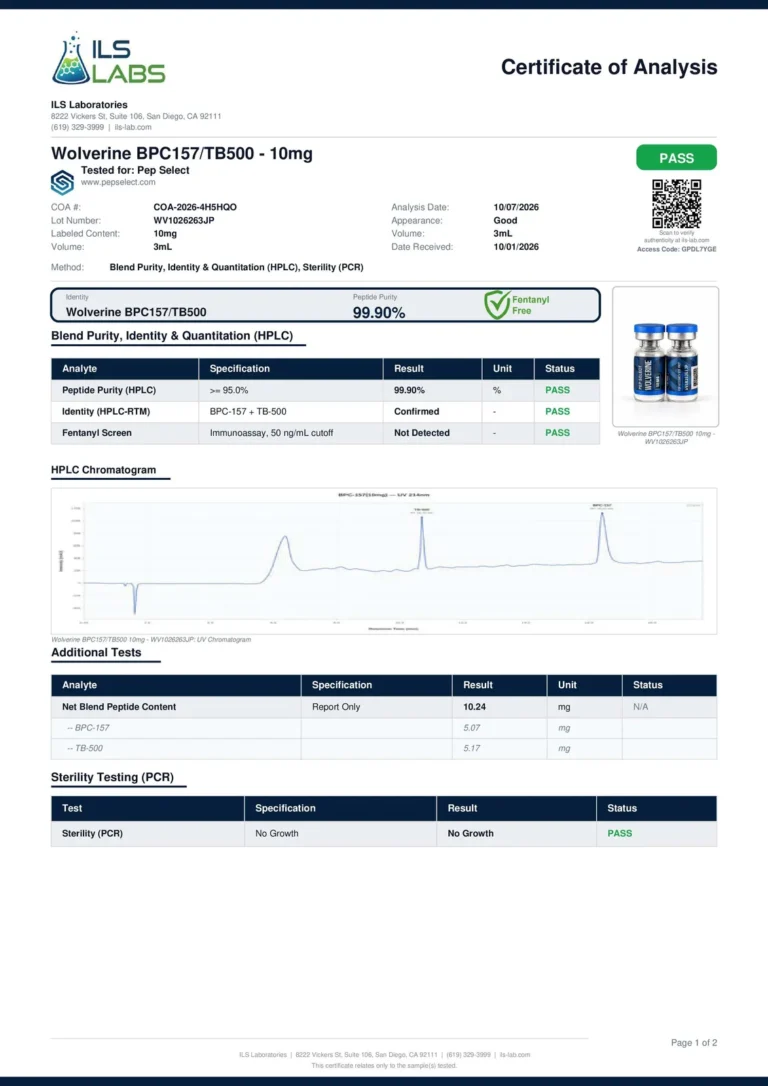This screenshot has width=768, height=1086.
Task: Click the Fentanyl Free shield checkmark icon
Action: (x=497, y=305)
